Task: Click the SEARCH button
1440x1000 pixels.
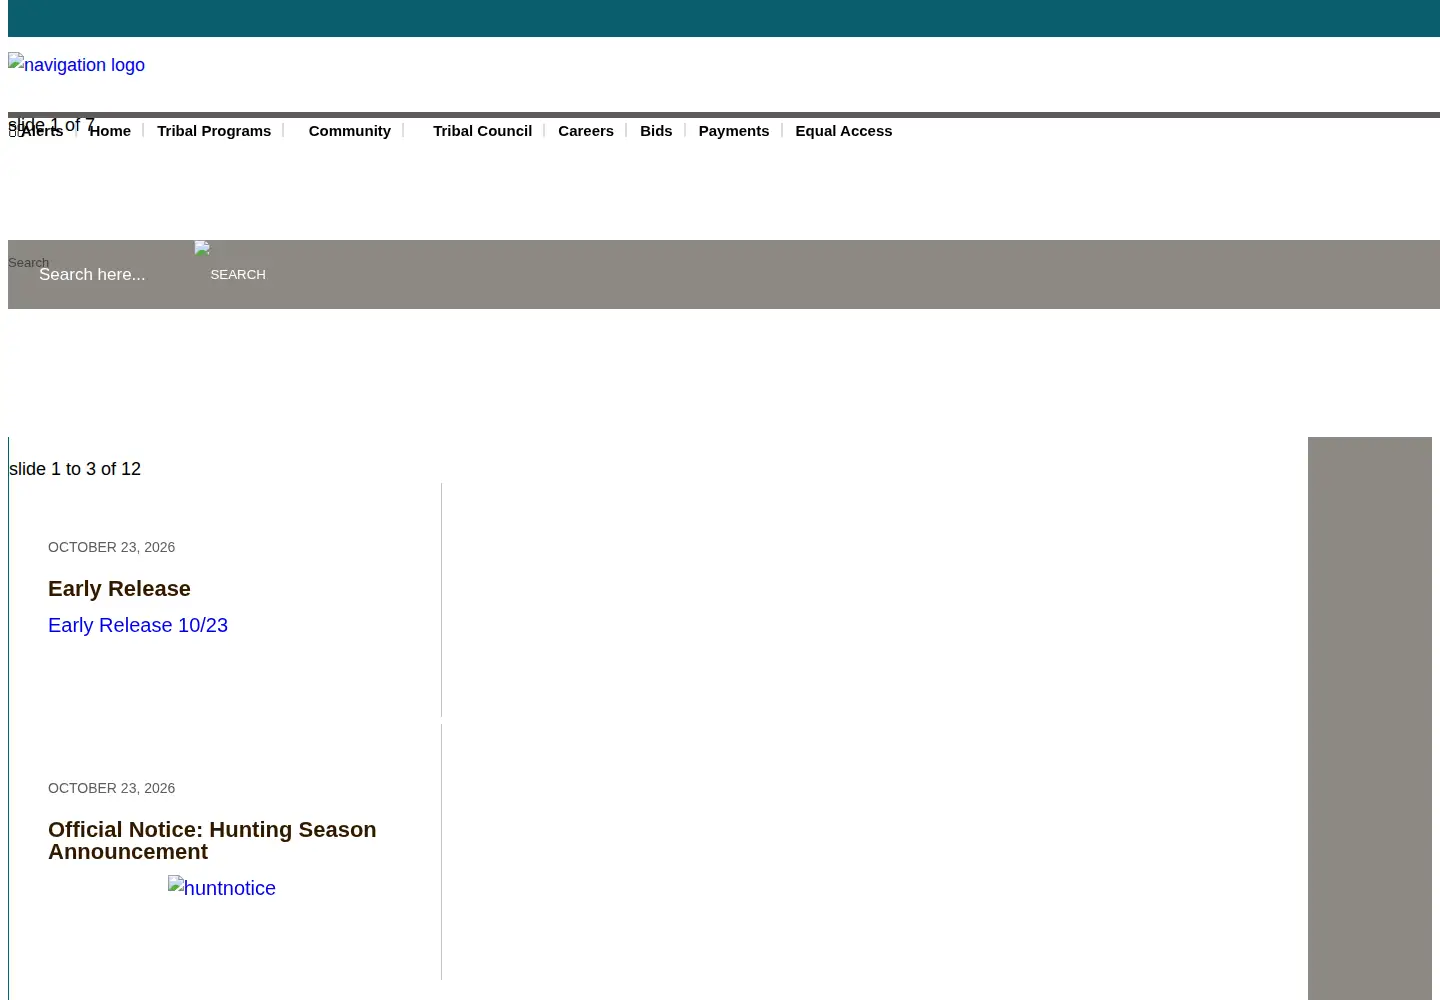Action: coord(238,274)
